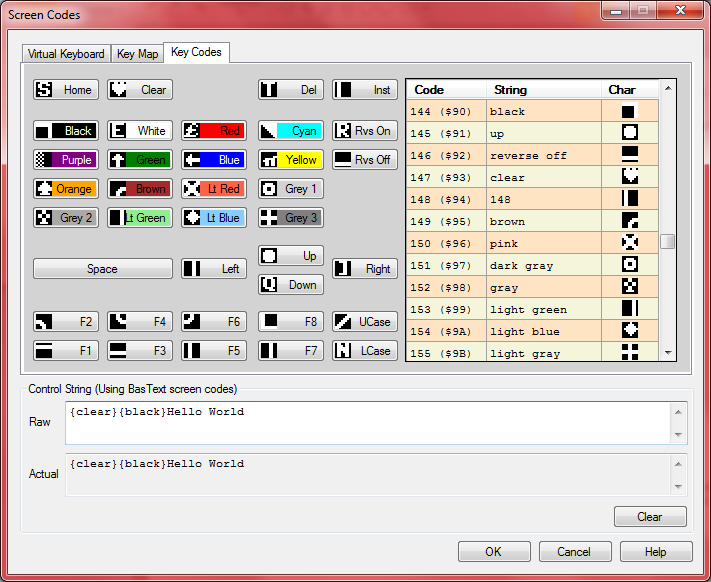Image resolution: width=711 pixels, height=582 pixels.
Task: Select the row 146 ($92) reverse off
Action: (x=532, y=155)
